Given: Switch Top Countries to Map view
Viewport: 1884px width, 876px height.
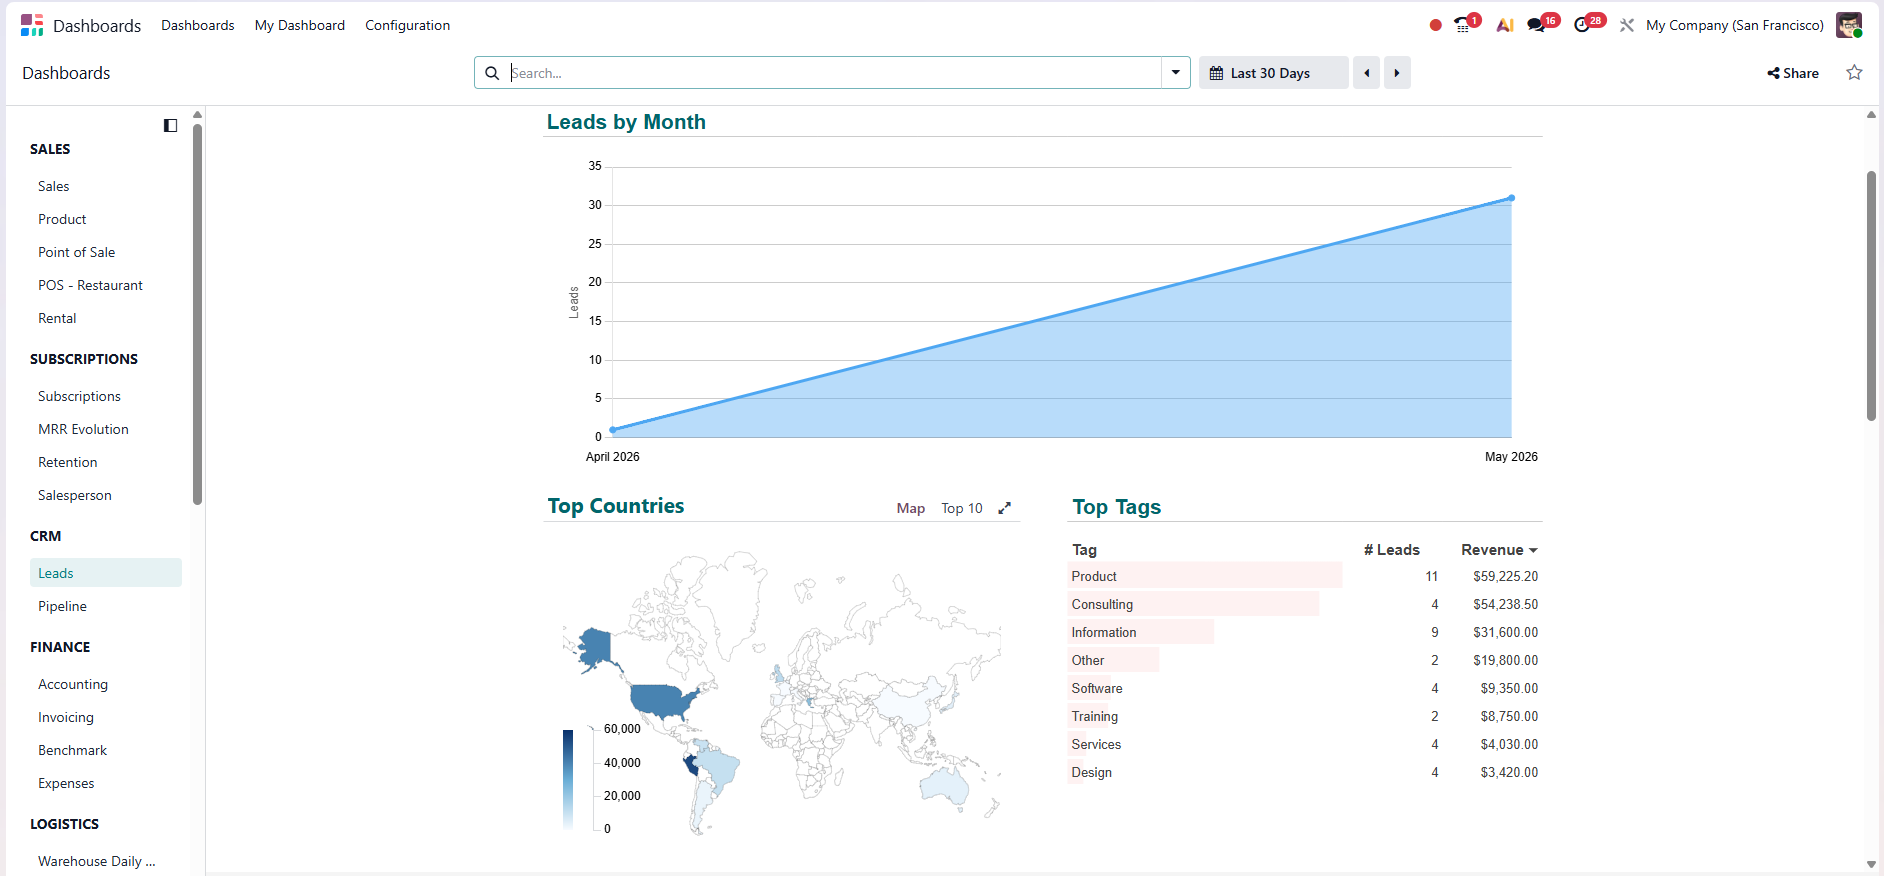Looking at the screenshot, I should (911, 508).
